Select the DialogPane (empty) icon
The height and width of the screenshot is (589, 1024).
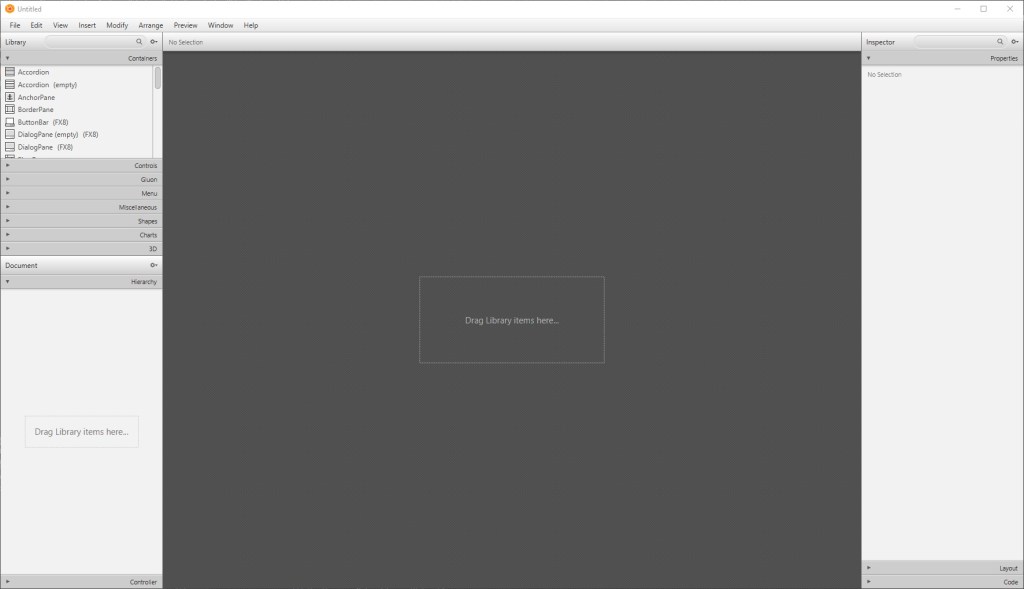10,134
